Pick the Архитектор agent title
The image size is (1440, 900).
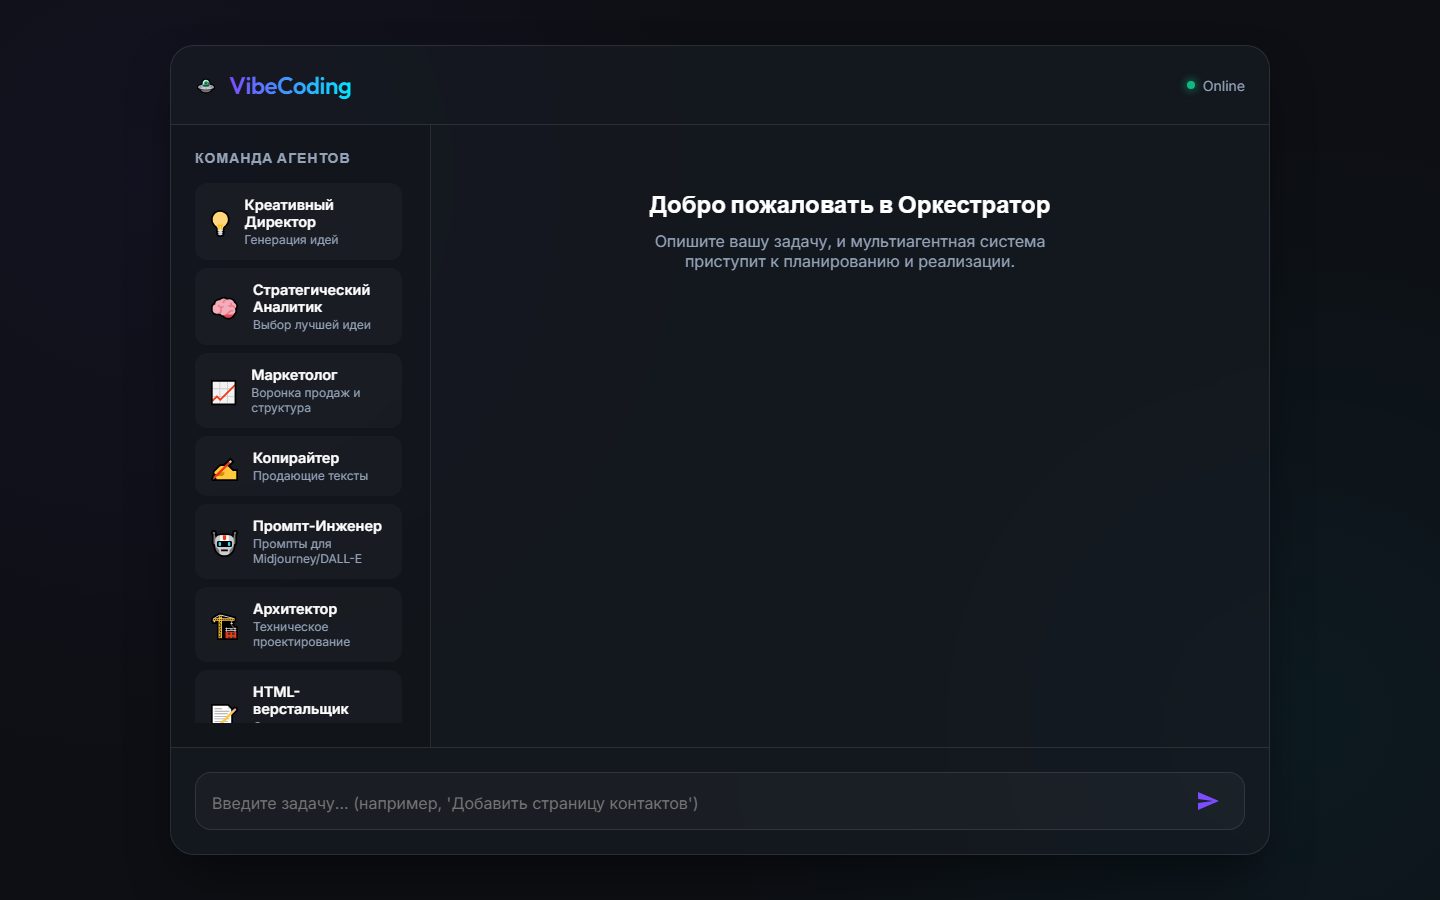click(295, 609)
